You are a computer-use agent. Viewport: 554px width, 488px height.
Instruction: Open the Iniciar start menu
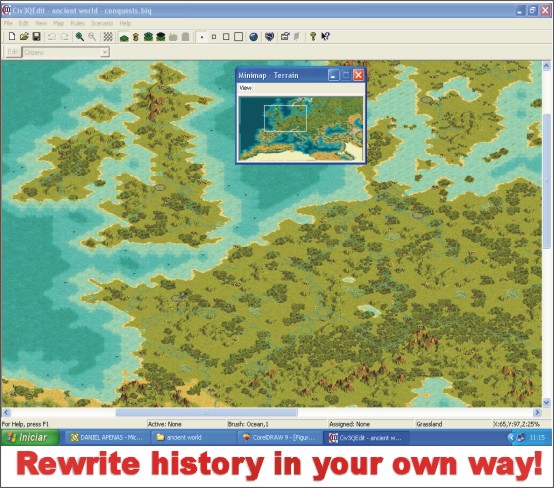pyautogui.click(x=29, y=437)
